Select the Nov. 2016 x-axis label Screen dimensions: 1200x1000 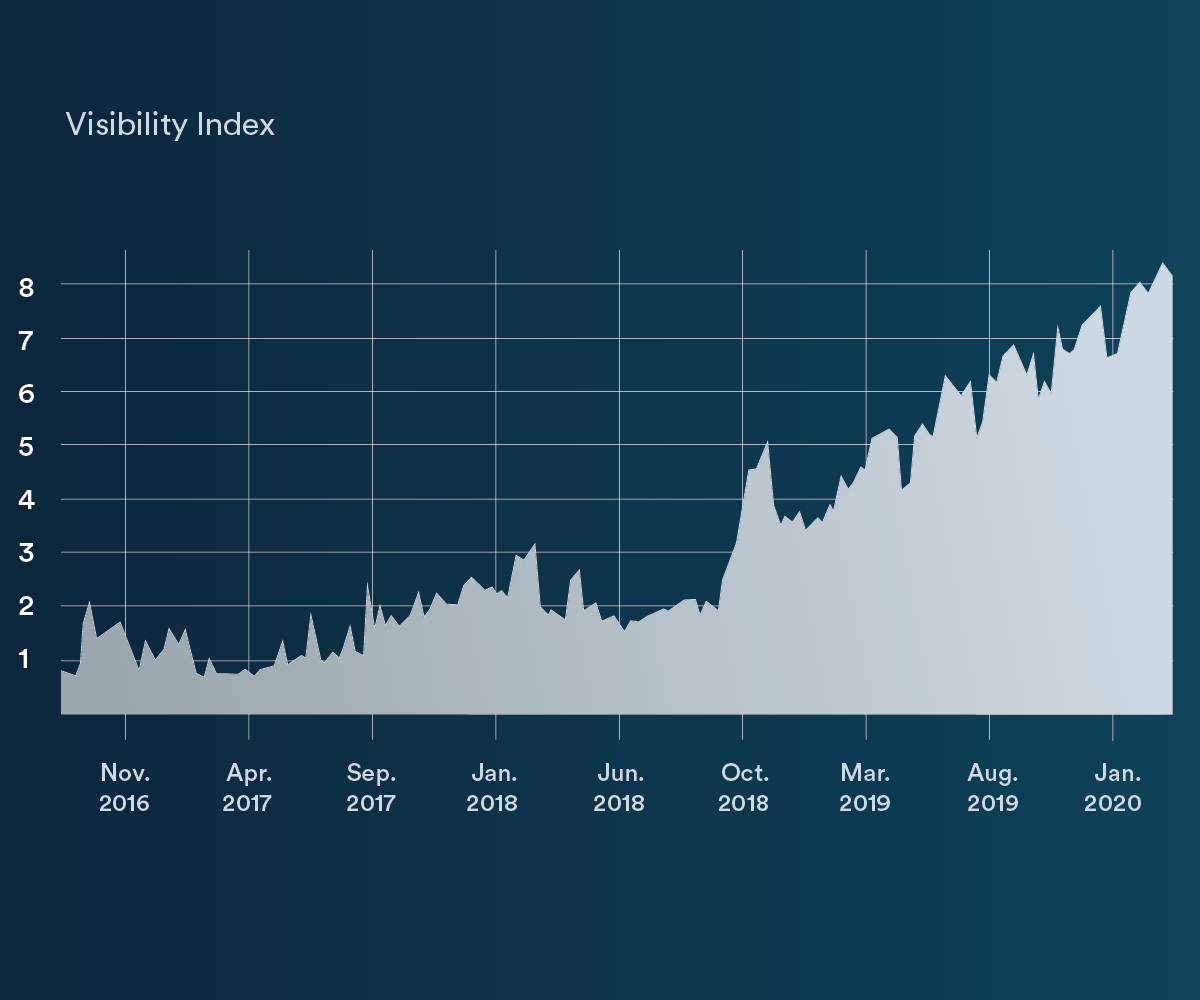click(125, 788)
